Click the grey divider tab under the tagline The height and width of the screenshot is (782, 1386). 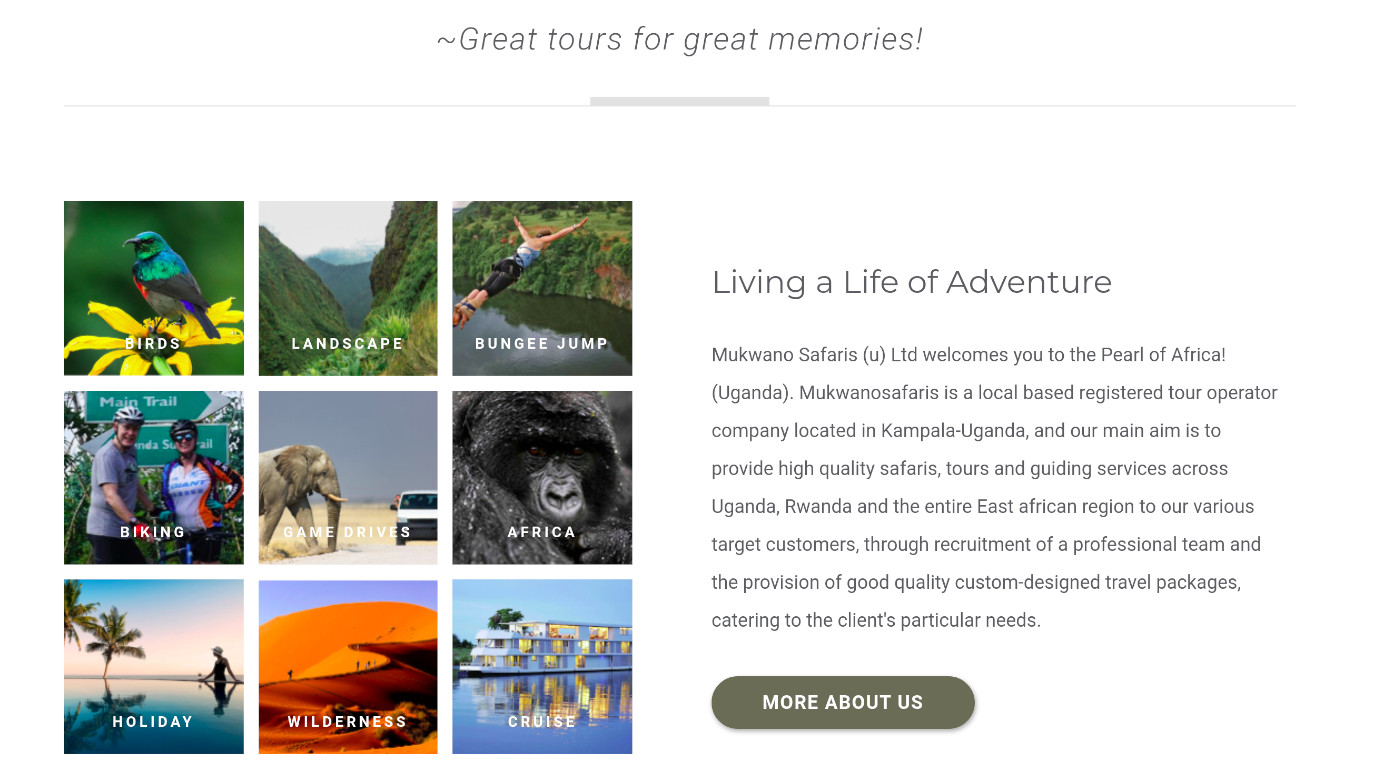point(679,101)
